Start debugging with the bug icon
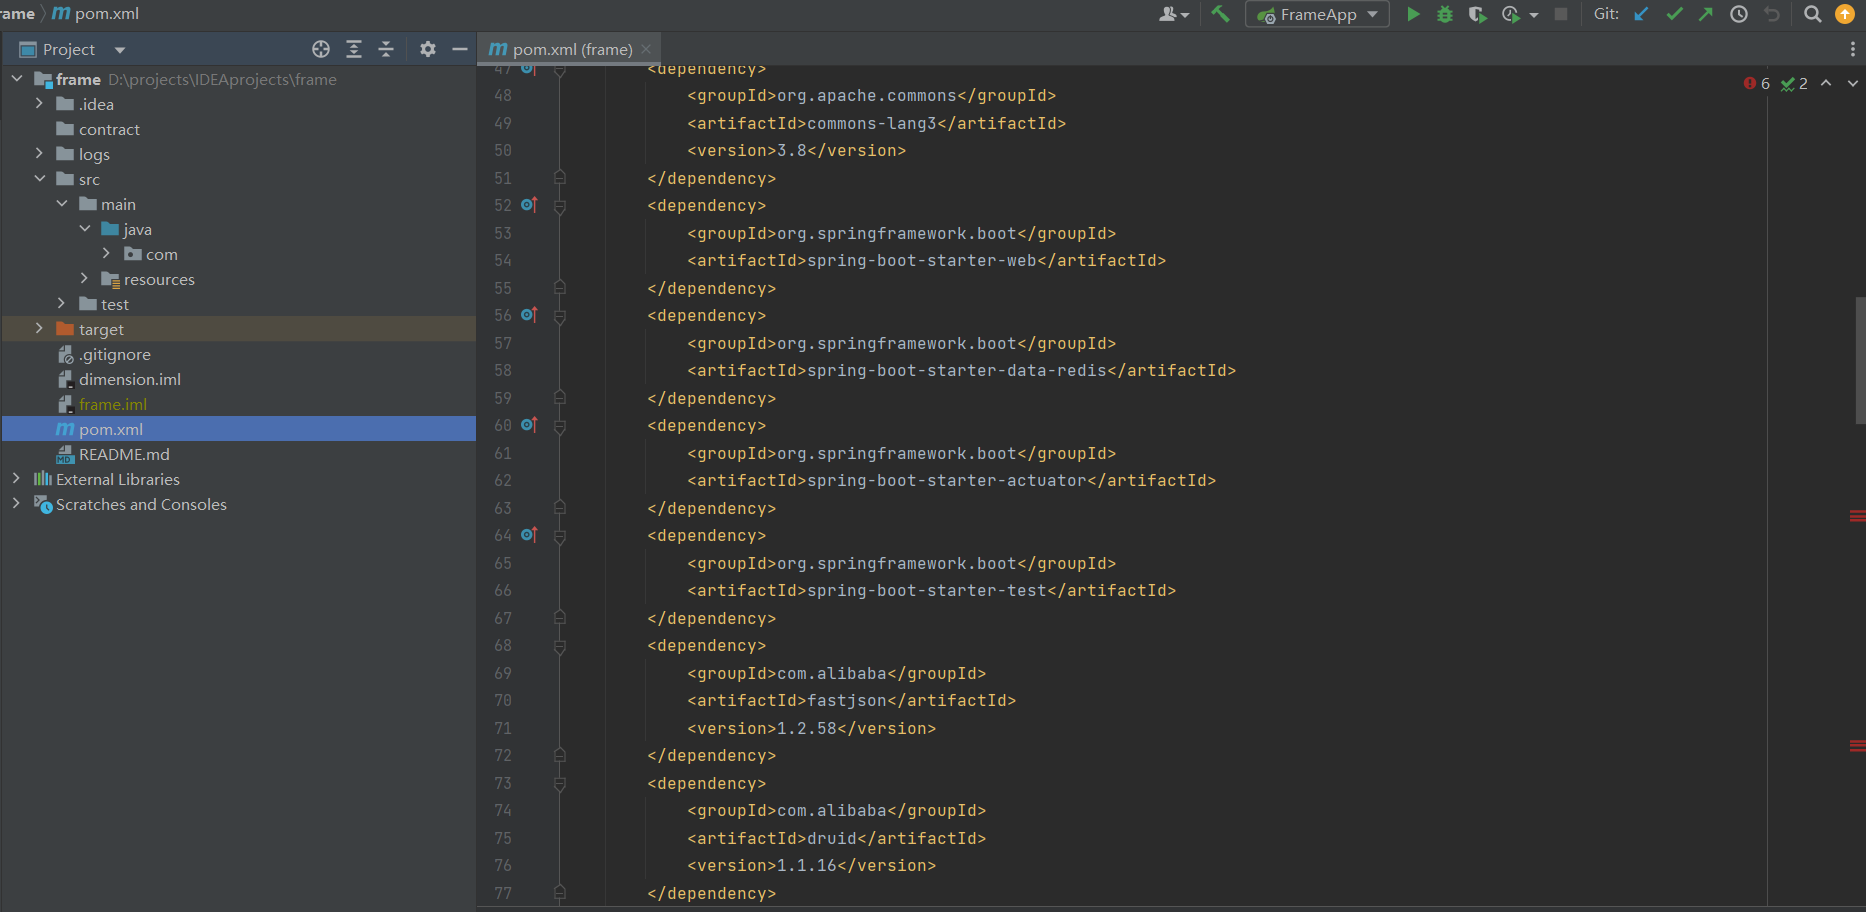The width and height of the screenshot is (1866, 912). (x=1445, y=14)
